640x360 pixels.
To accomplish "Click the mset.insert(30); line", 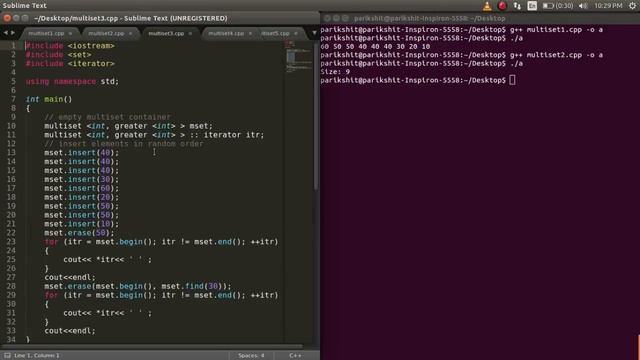I will [82, 179].
